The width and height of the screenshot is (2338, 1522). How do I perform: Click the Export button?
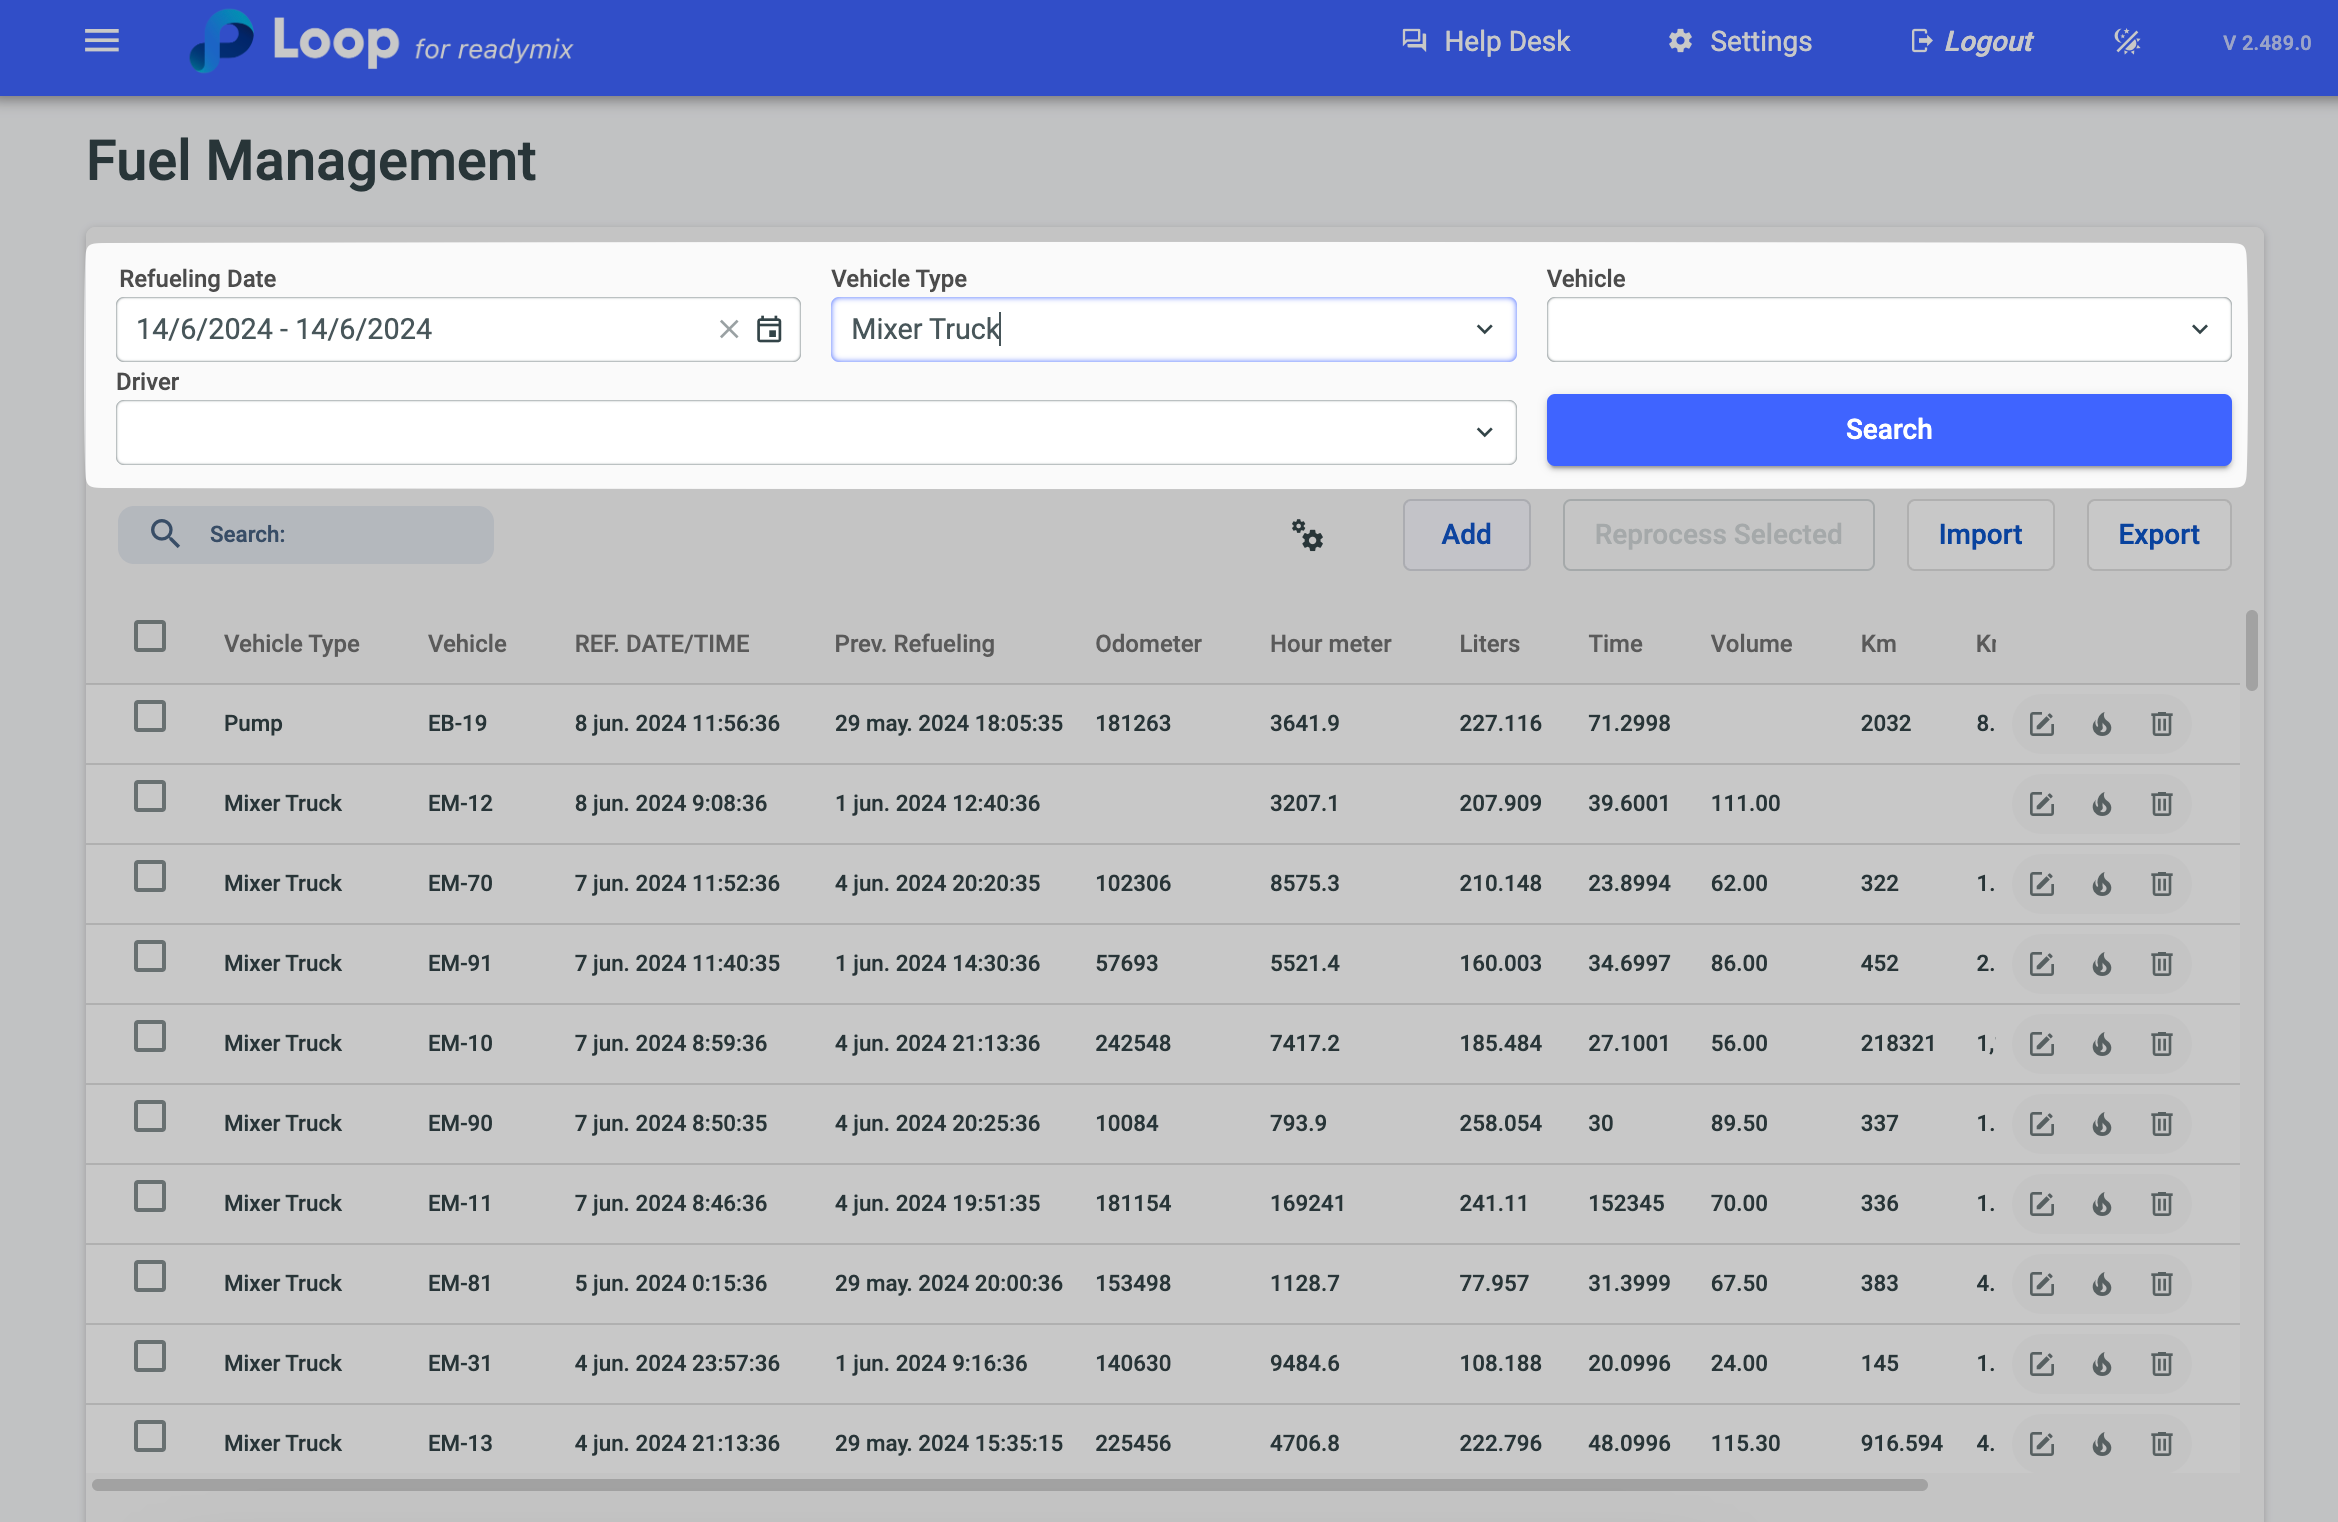(2158, 535)
